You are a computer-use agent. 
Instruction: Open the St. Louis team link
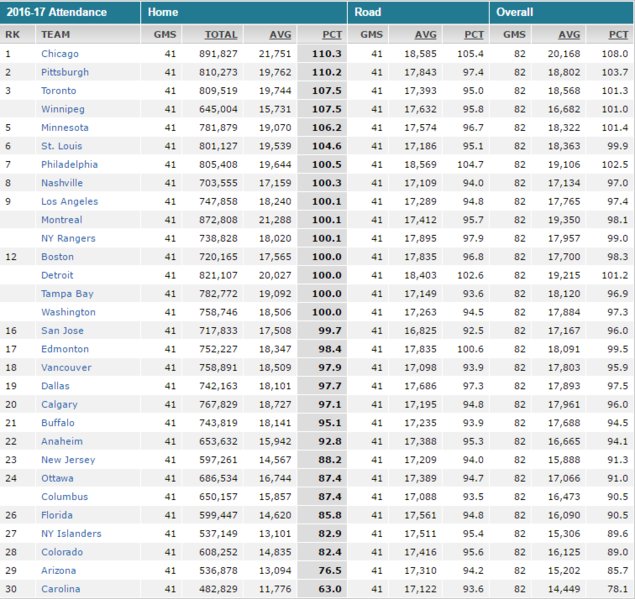coord(62,146)
